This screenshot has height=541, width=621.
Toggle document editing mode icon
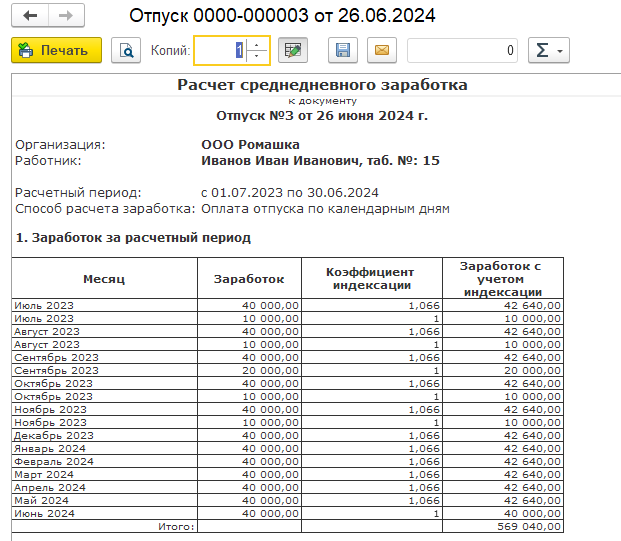coord(292,50)
